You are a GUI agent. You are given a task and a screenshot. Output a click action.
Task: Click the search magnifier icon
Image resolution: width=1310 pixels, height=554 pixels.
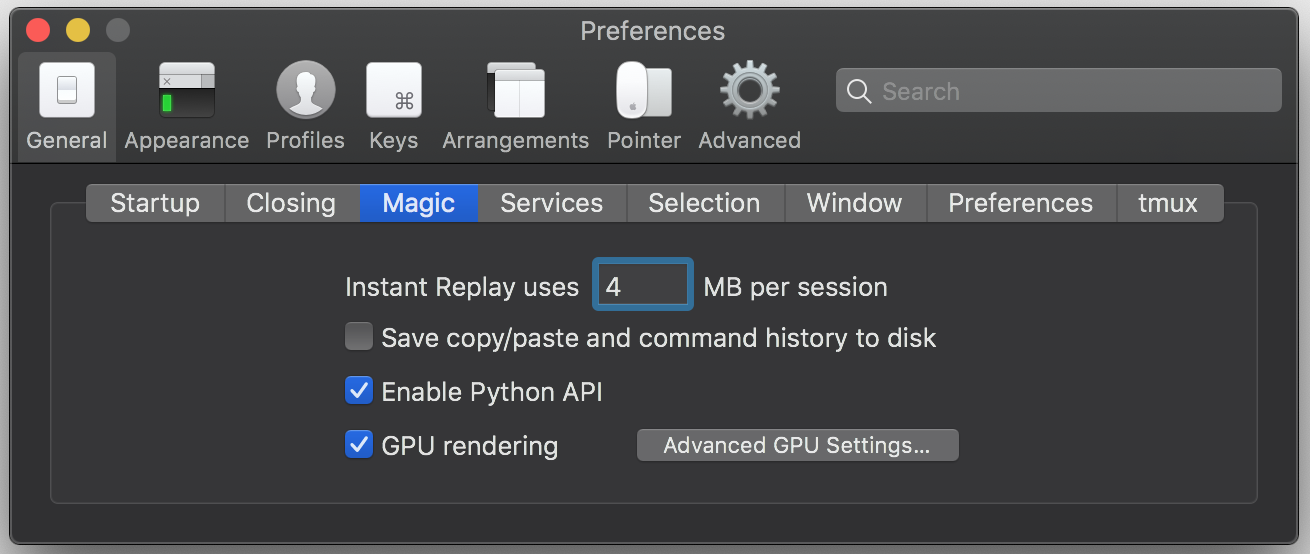858,91
